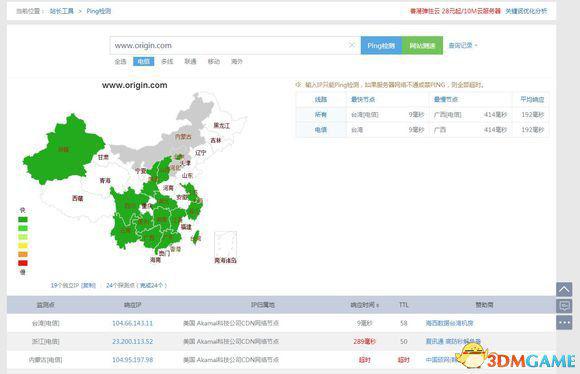Open the Ping检测 breadcrumb link
Image resolution: width=580 pixels, height=374 pixels.
[99, 11]
